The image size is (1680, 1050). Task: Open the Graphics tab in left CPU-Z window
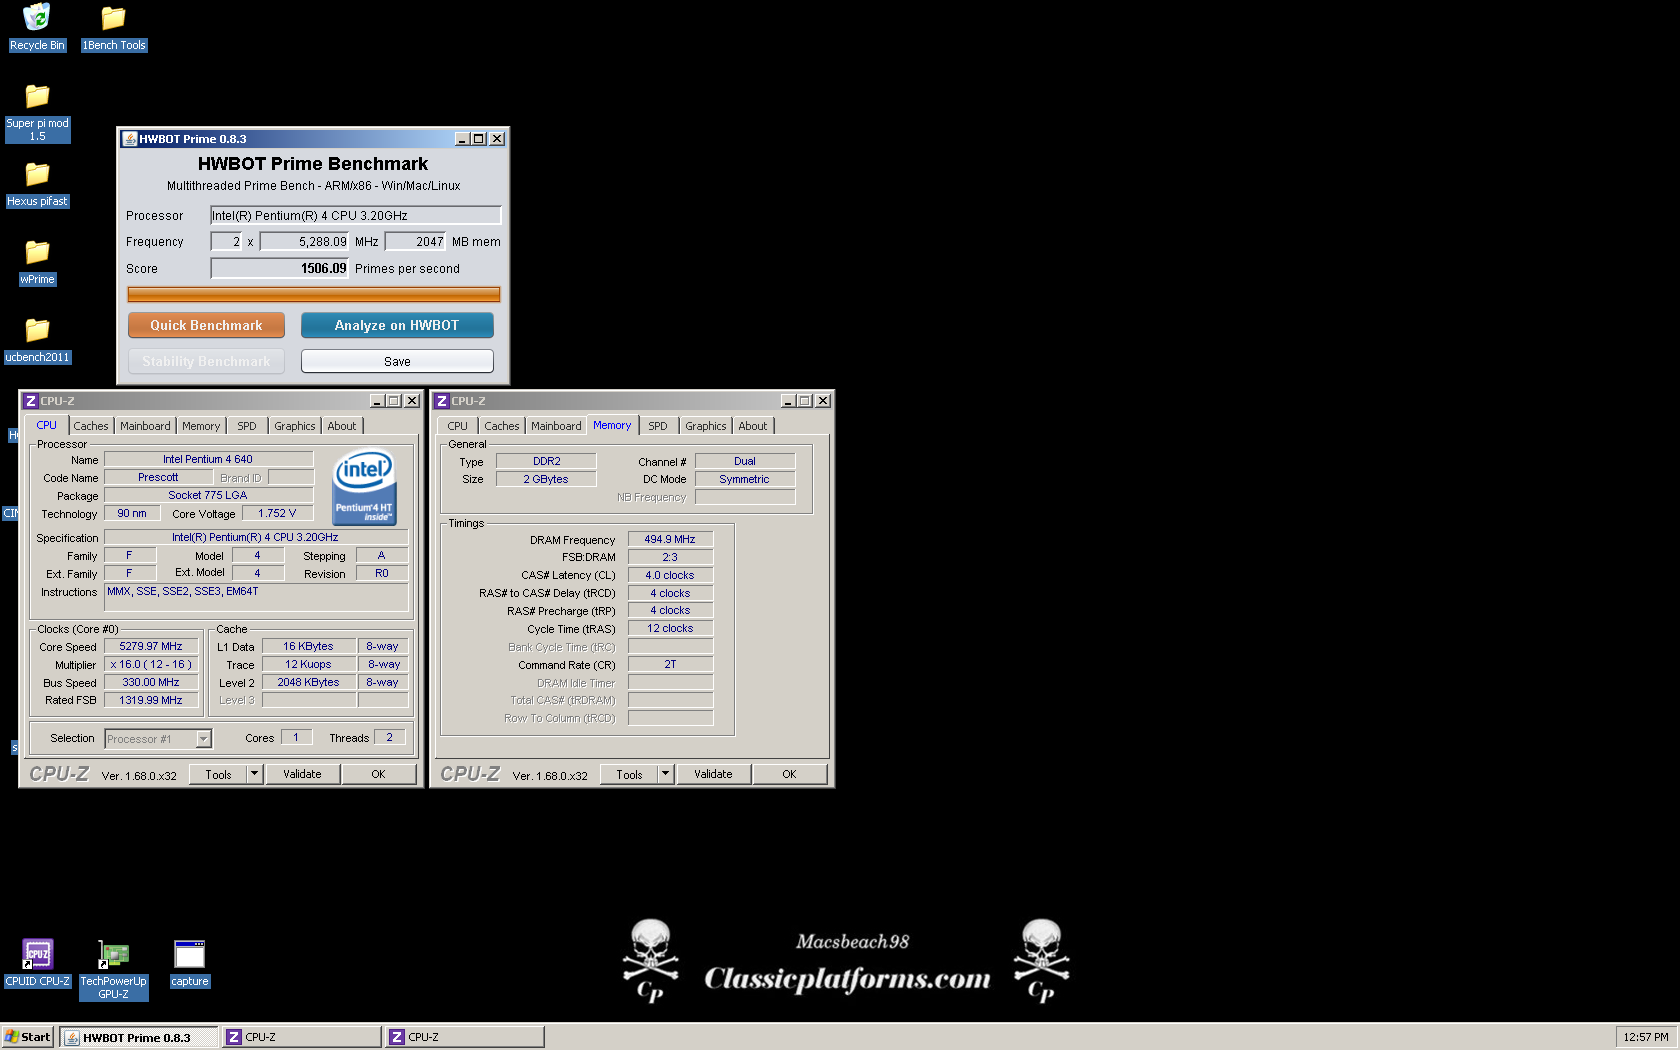point(295,426)
